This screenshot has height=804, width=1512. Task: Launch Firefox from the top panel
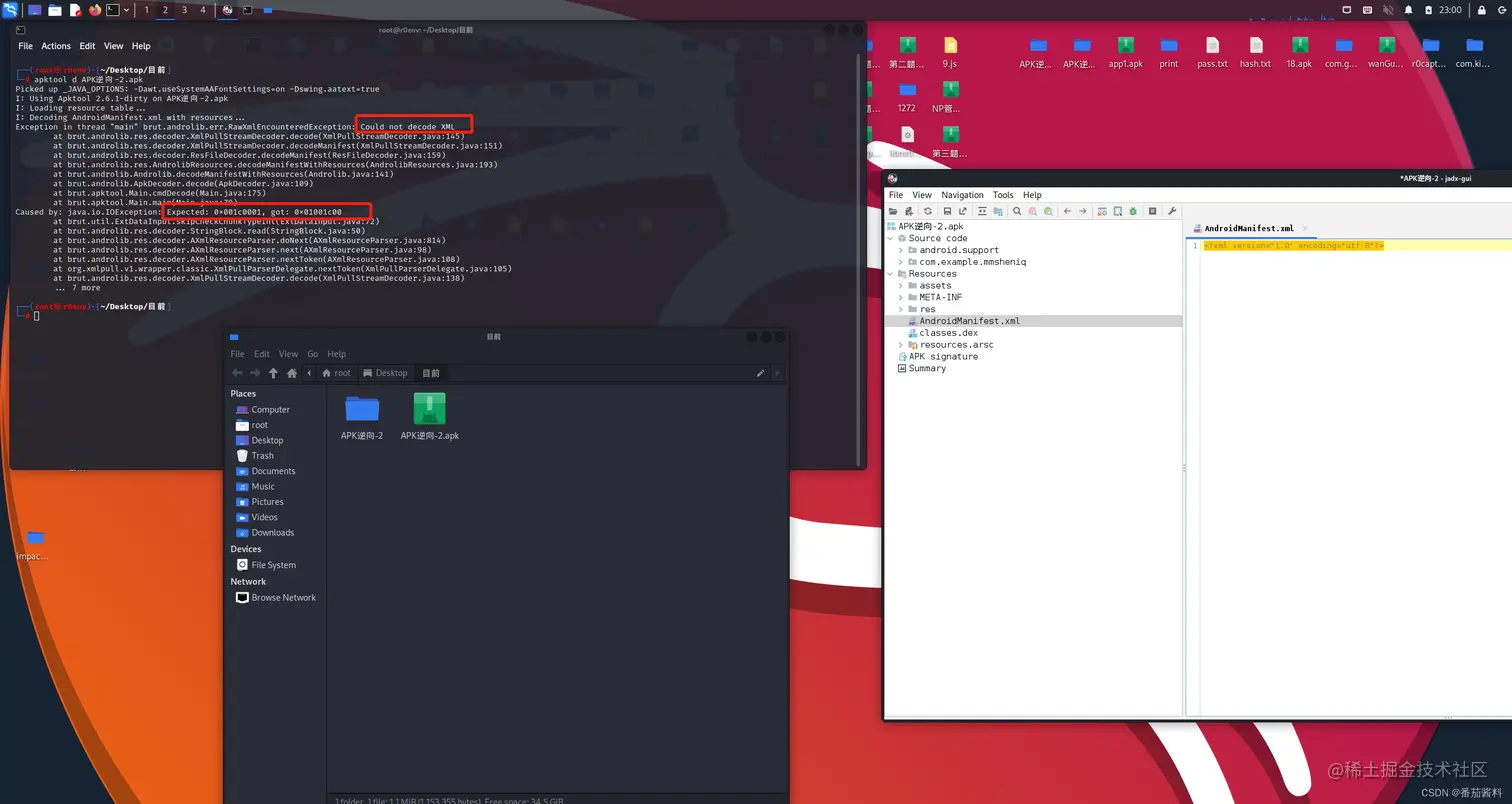click(95, 10)
